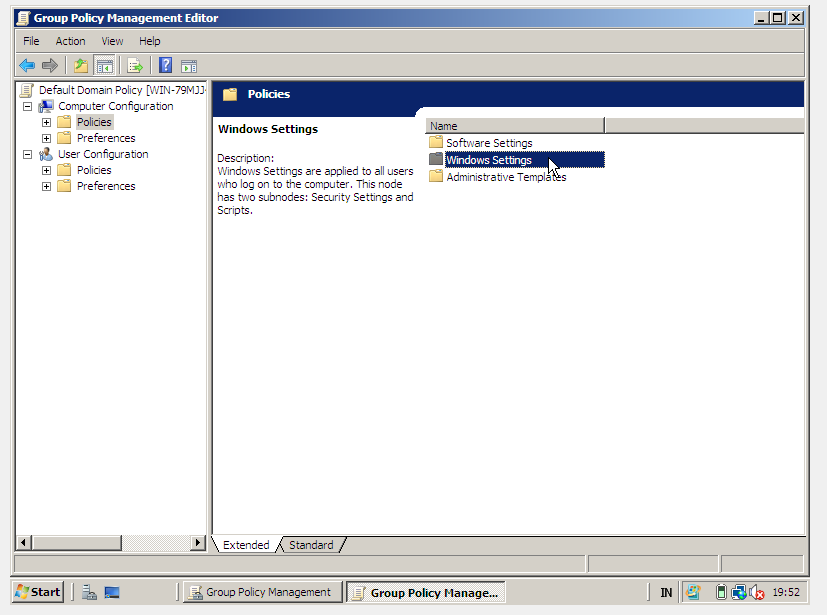Switch to Group Policy Management taskbar button

[263, 592]
